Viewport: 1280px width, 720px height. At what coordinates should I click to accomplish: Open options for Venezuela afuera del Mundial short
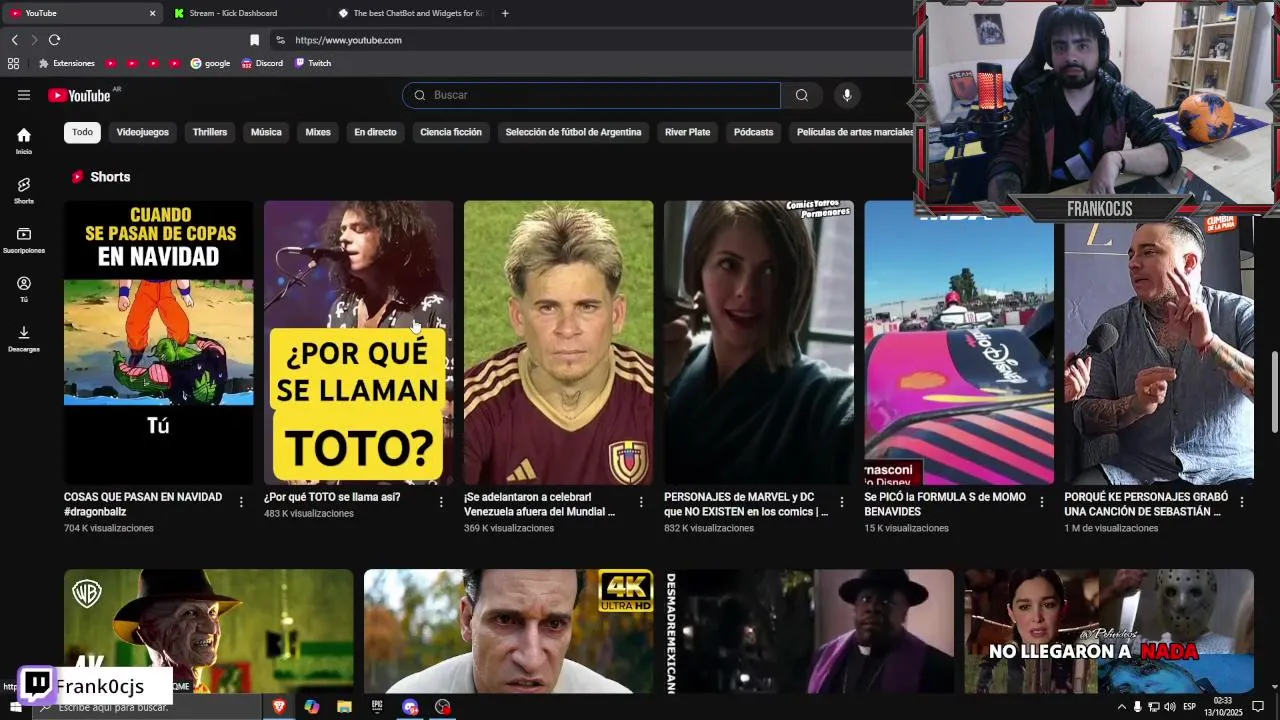pyautogui.click(x=641, y=502)
